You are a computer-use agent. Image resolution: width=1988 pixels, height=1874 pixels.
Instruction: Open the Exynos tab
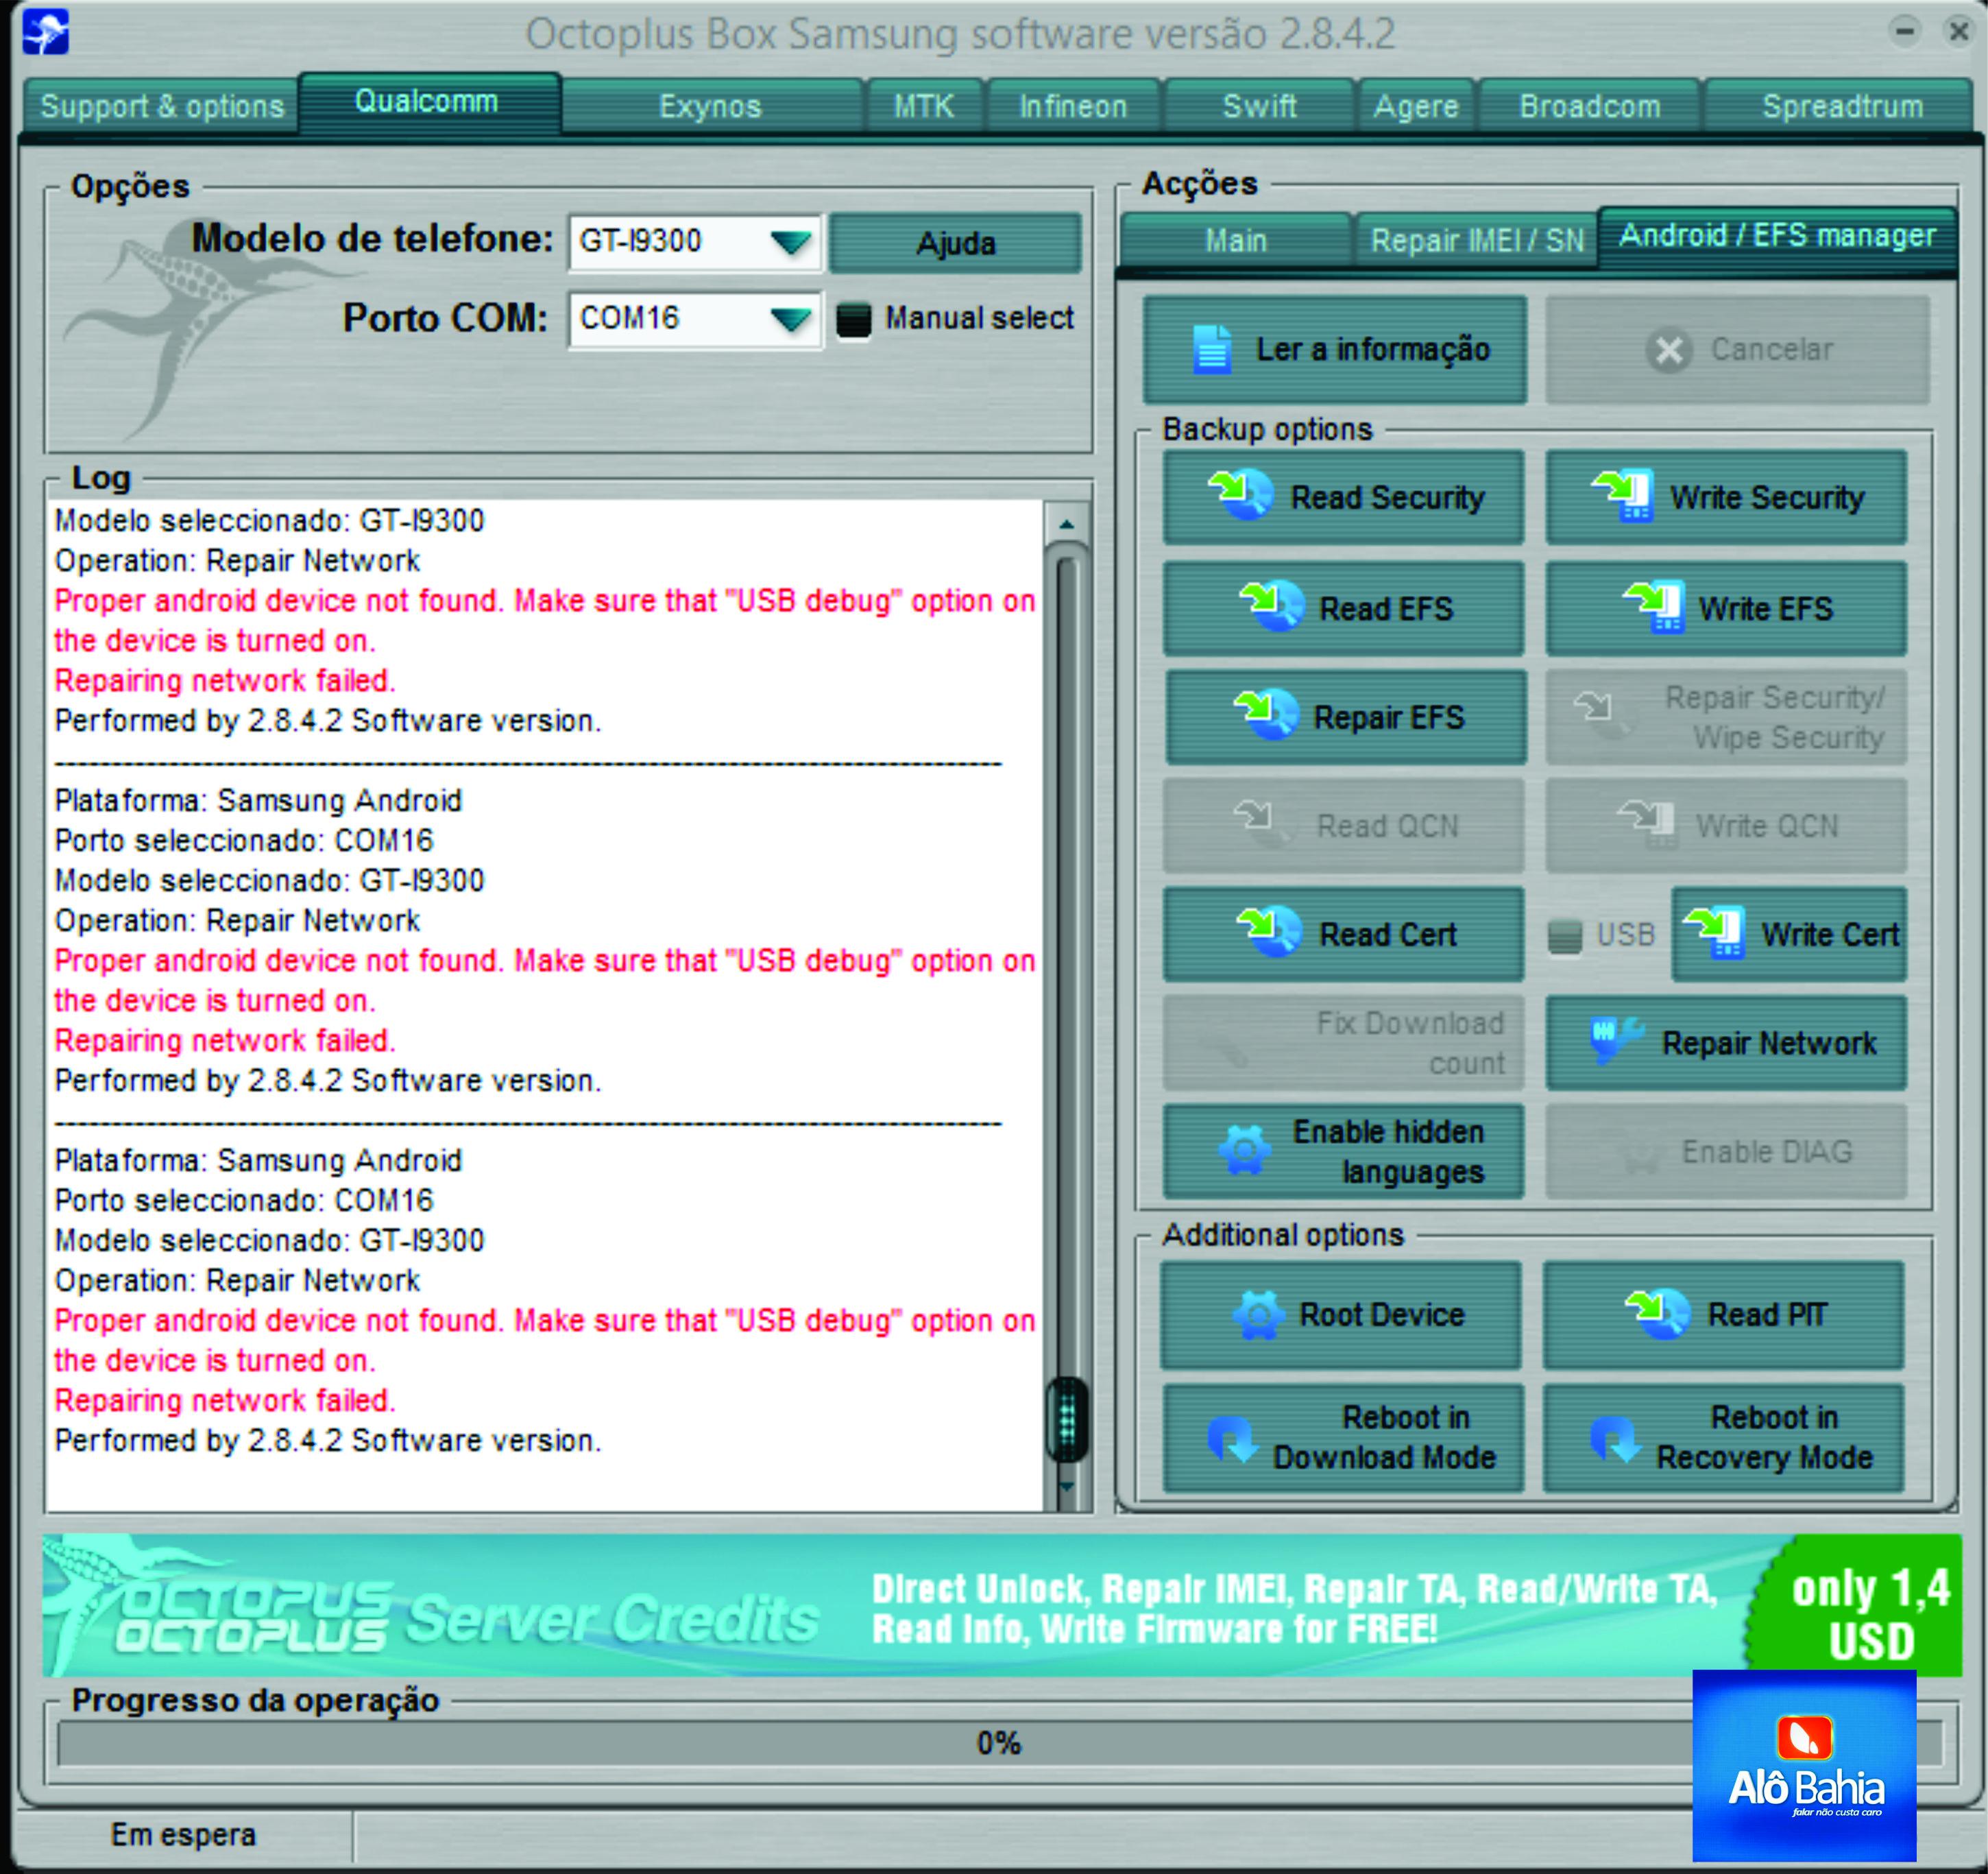711,106
